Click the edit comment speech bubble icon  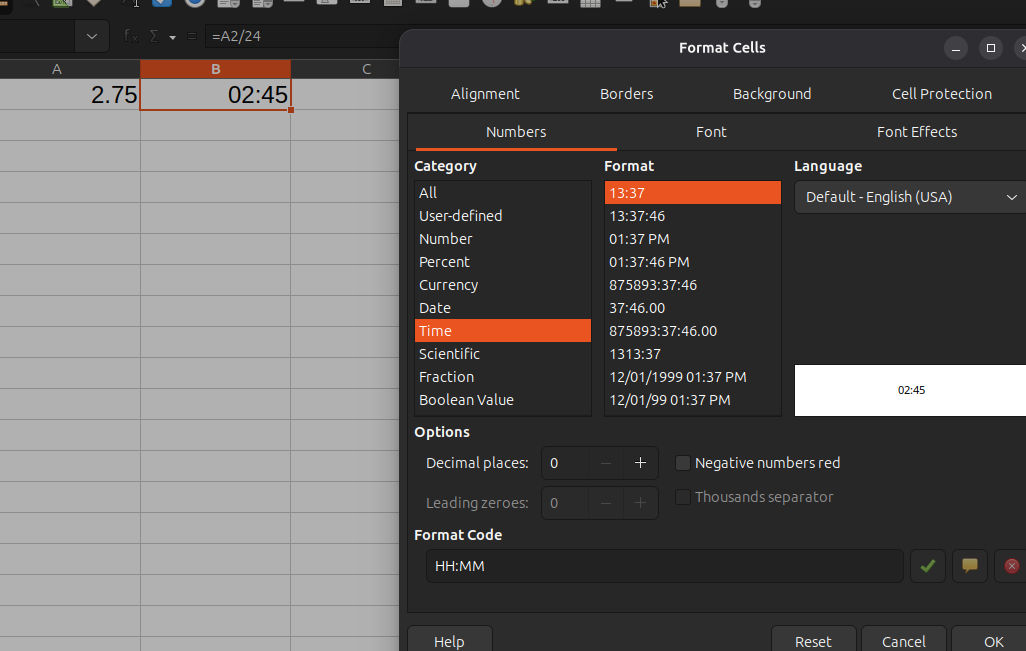[x=969, y=566]
